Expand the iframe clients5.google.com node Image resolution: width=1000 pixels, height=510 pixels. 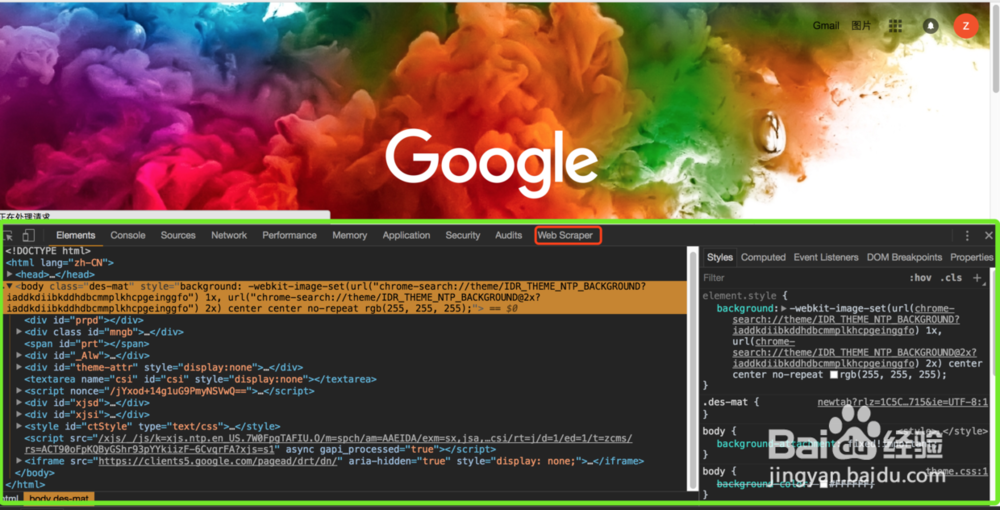[x=19, y=461]
